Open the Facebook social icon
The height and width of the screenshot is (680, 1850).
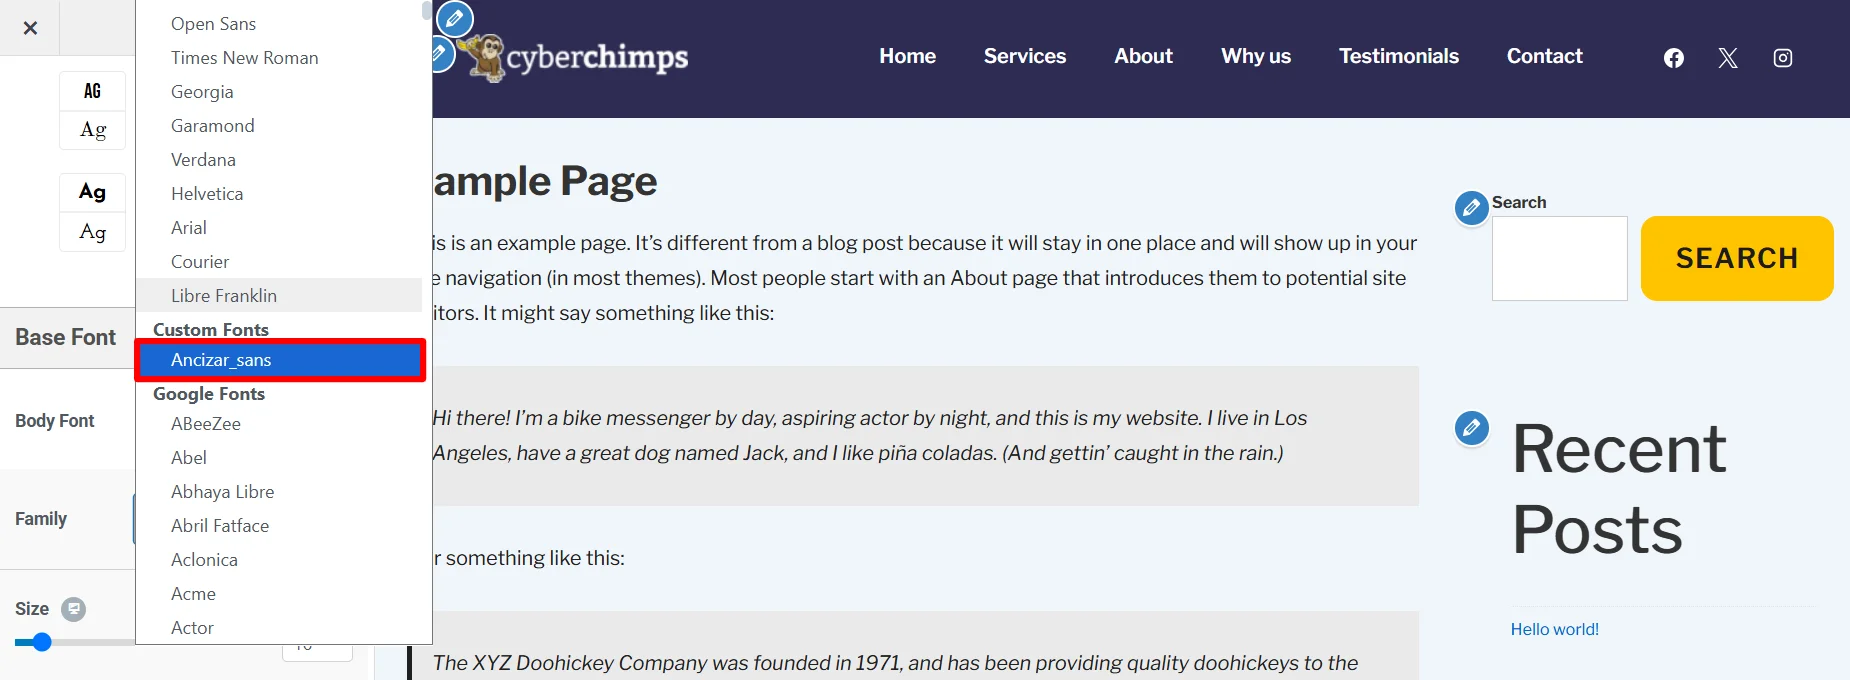(1674, 58)
